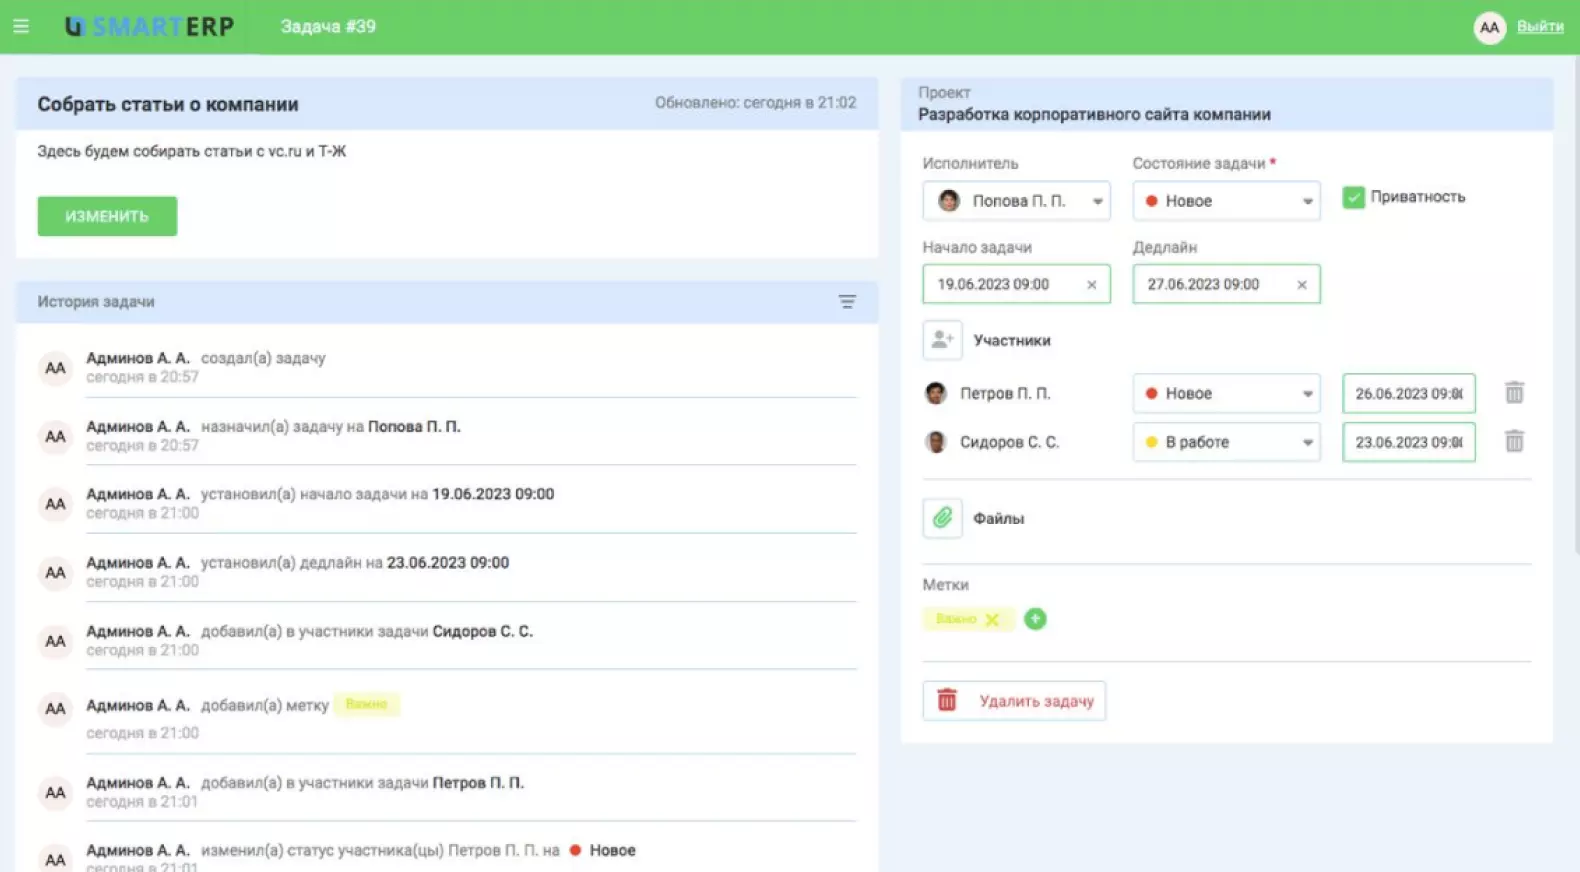Click the Удалить задачу button

1014,701
